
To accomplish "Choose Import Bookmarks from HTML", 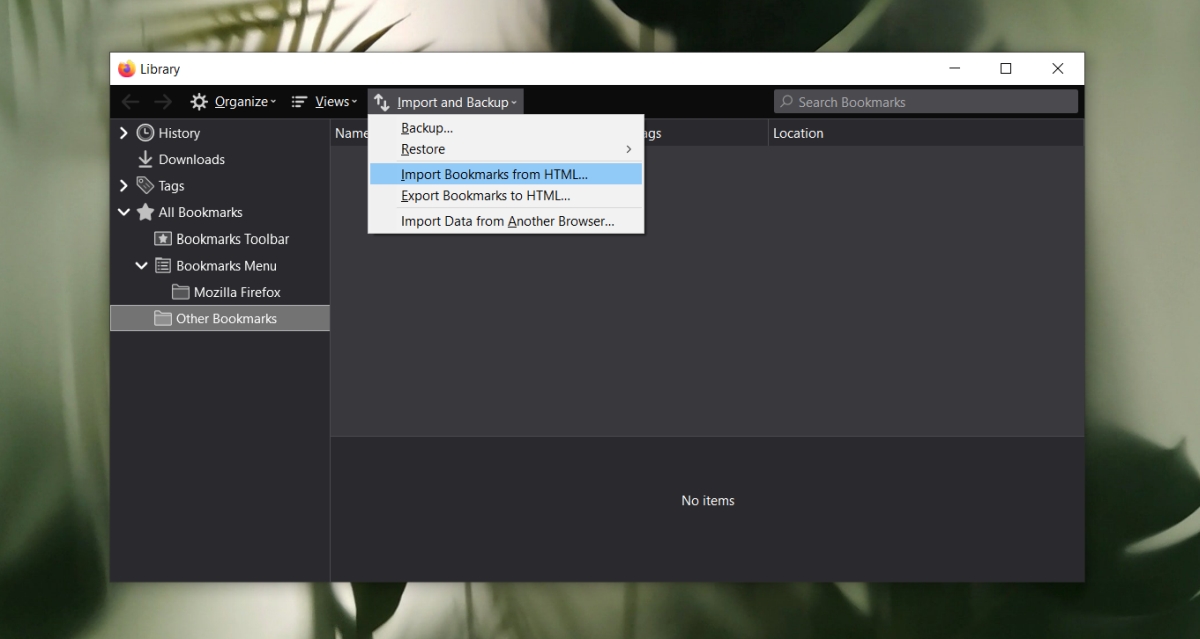I will coord(494,173).
